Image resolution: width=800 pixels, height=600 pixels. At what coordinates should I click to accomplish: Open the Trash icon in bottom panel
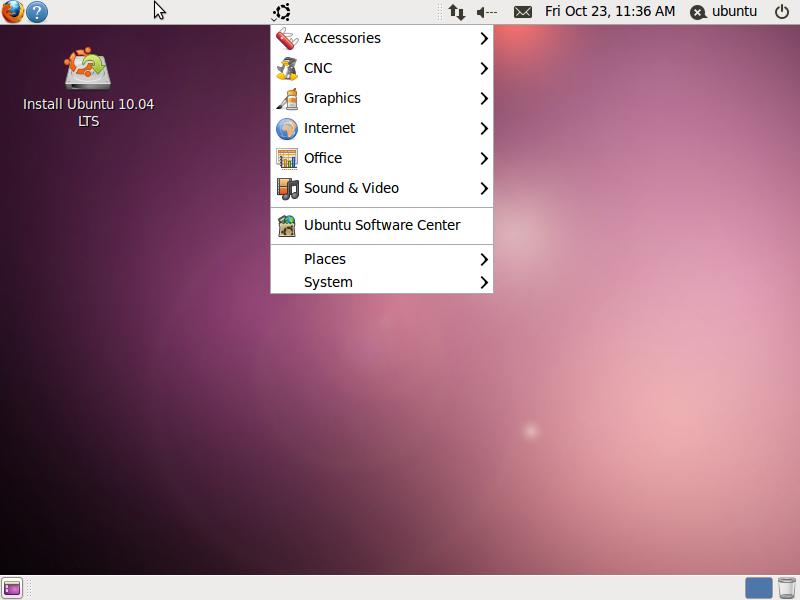[x=787, y=588]
